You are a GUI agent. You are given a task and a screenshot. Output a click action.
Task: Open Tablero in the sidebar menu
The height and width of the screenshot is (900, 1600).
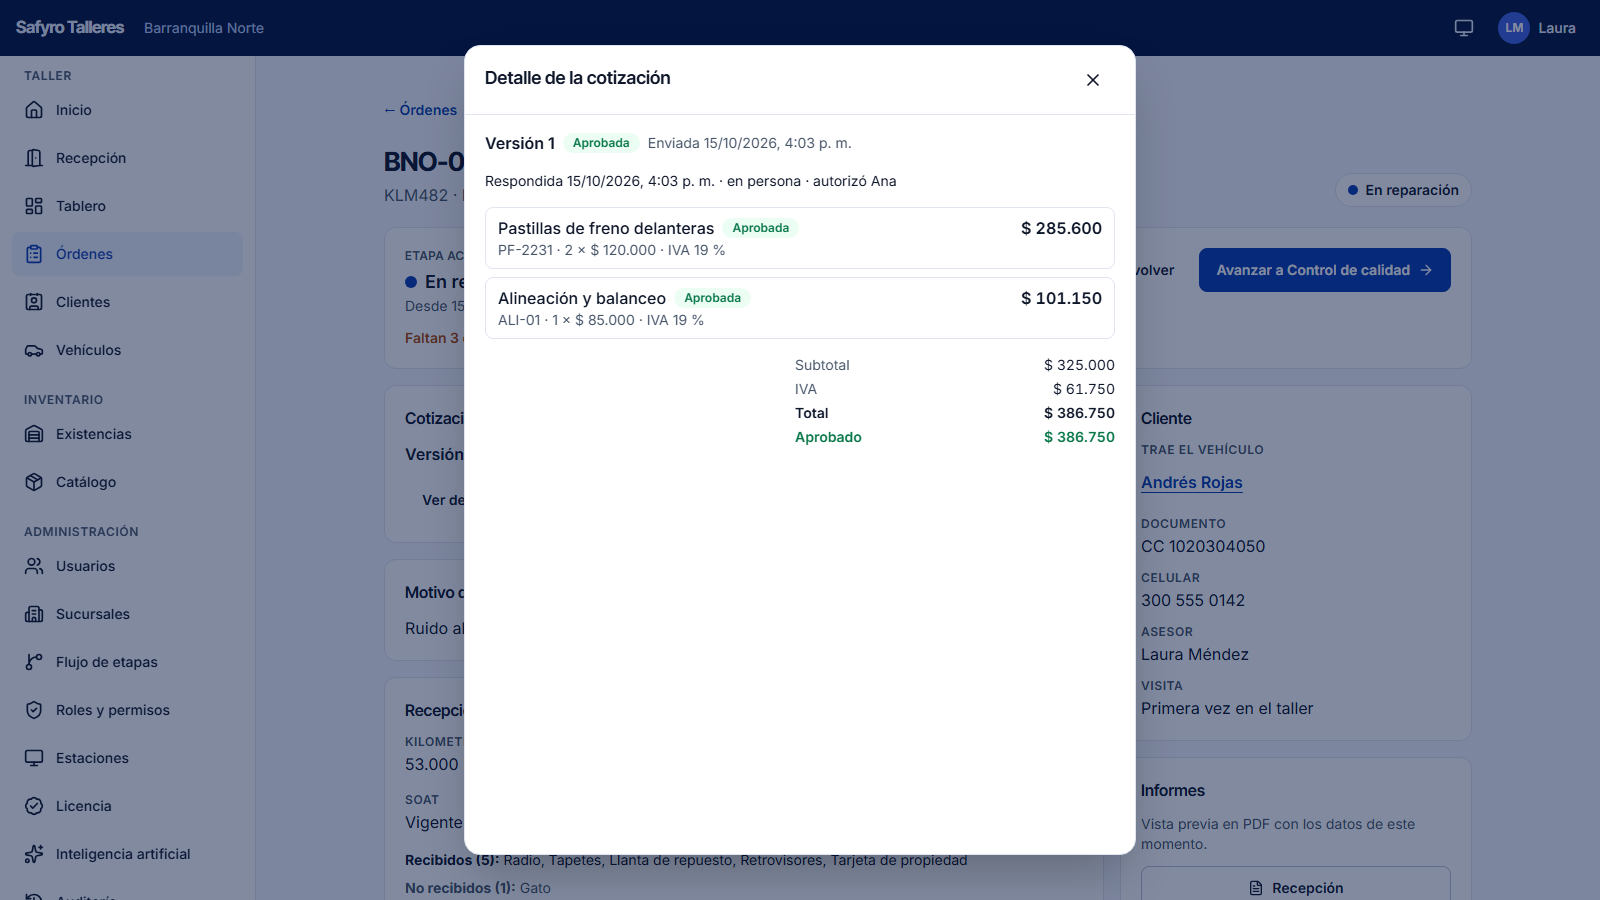[127, 206]
